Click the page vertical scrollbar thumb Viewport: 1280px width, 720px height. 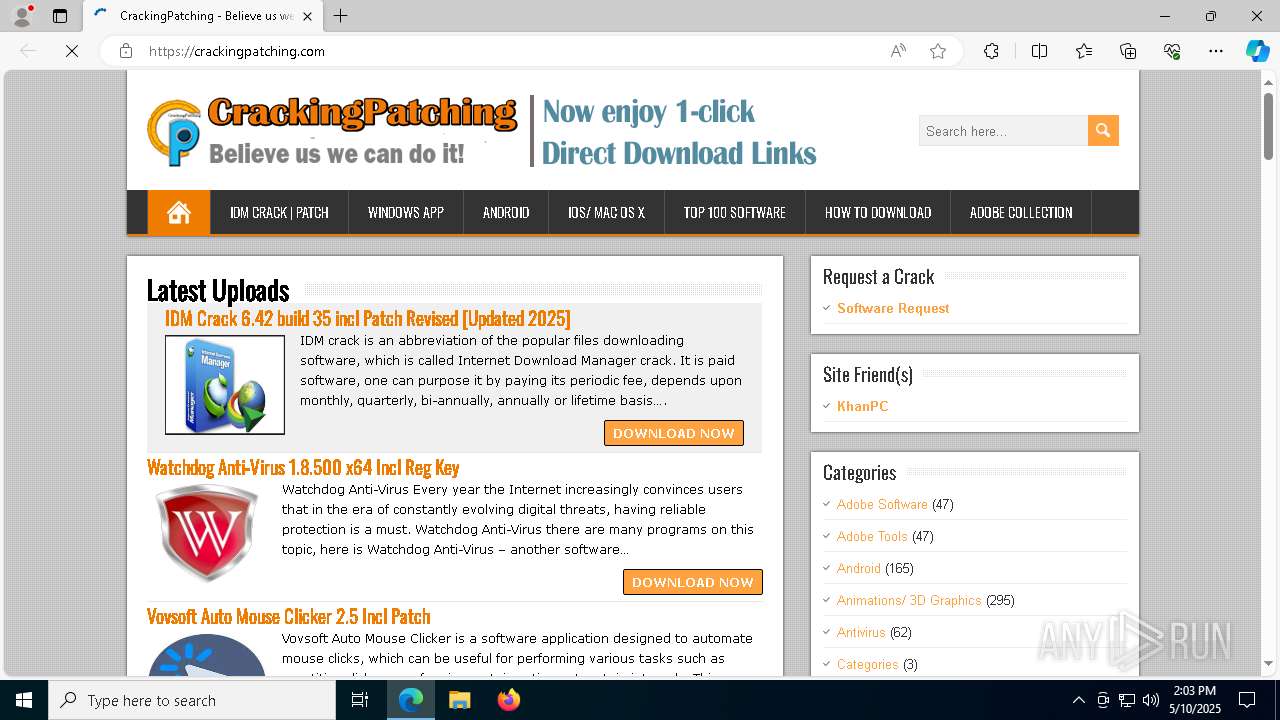click(x=1268, y=125)
